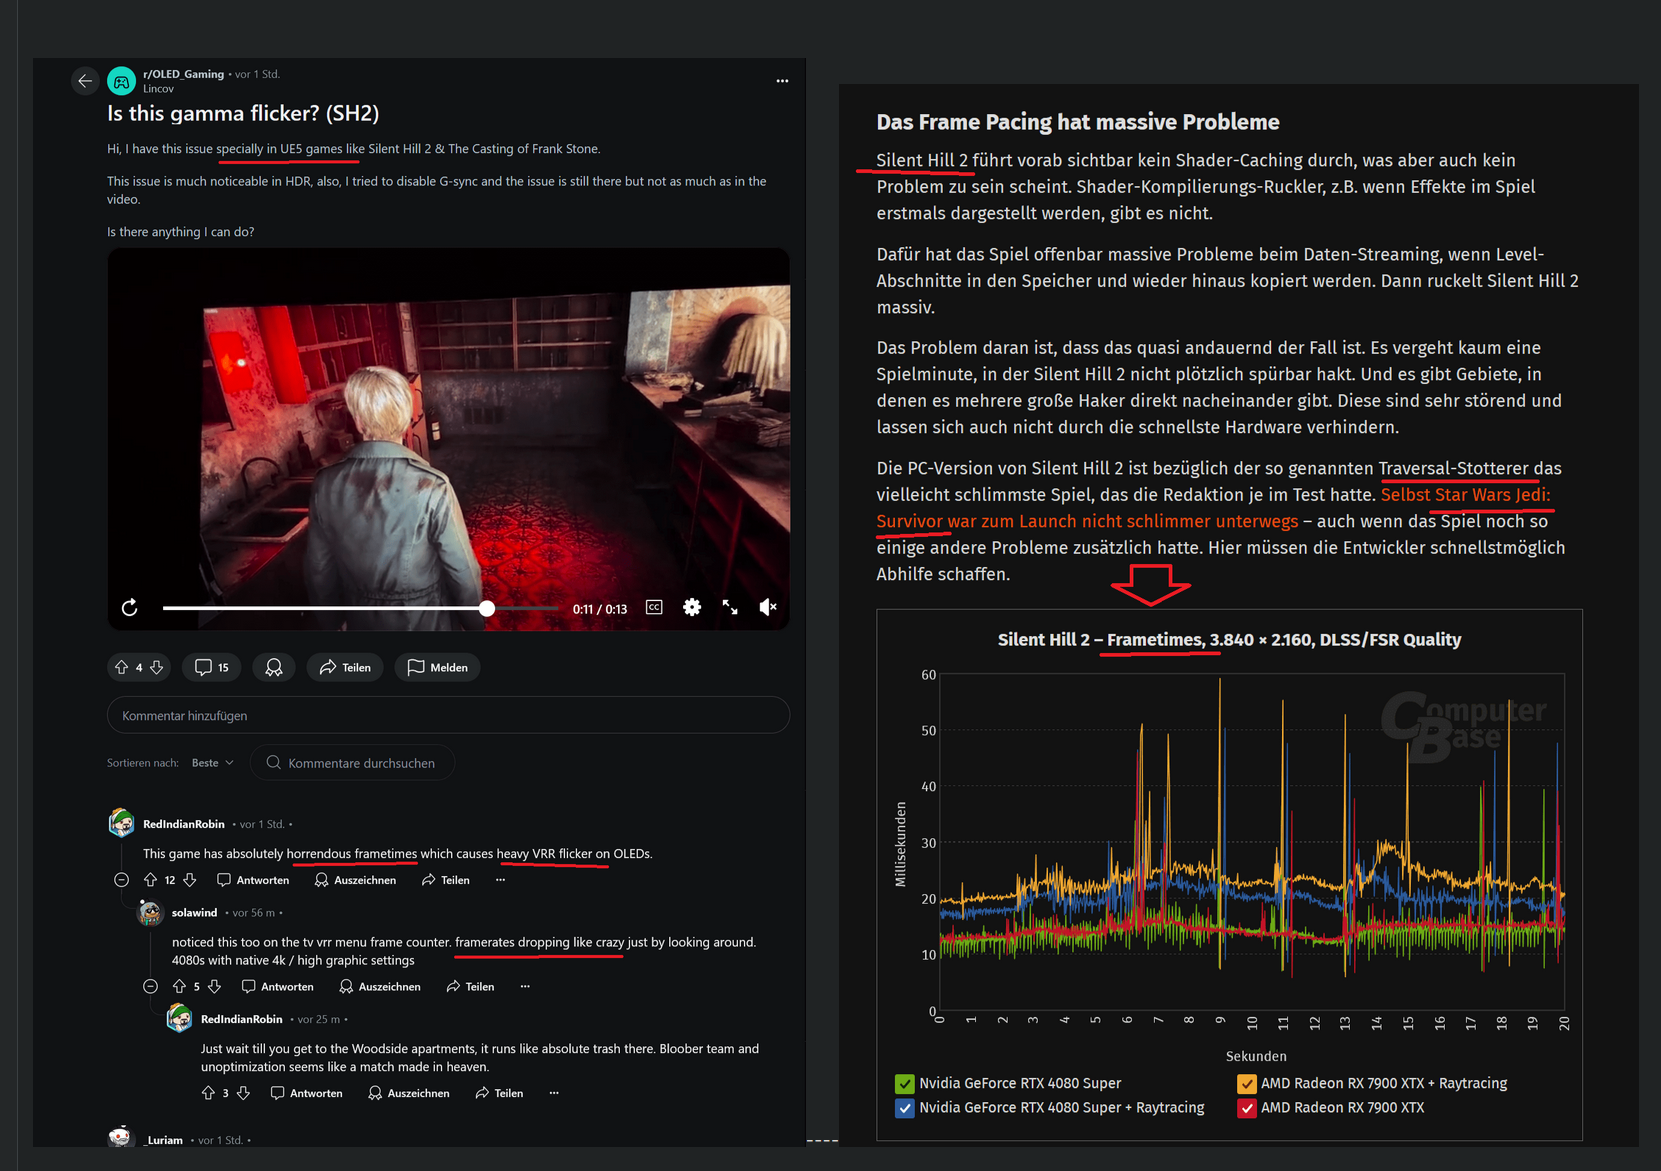Click the Kommentare durchsuchen search box
Screen dimensions: 1661x1171
(x=352, y=763)
